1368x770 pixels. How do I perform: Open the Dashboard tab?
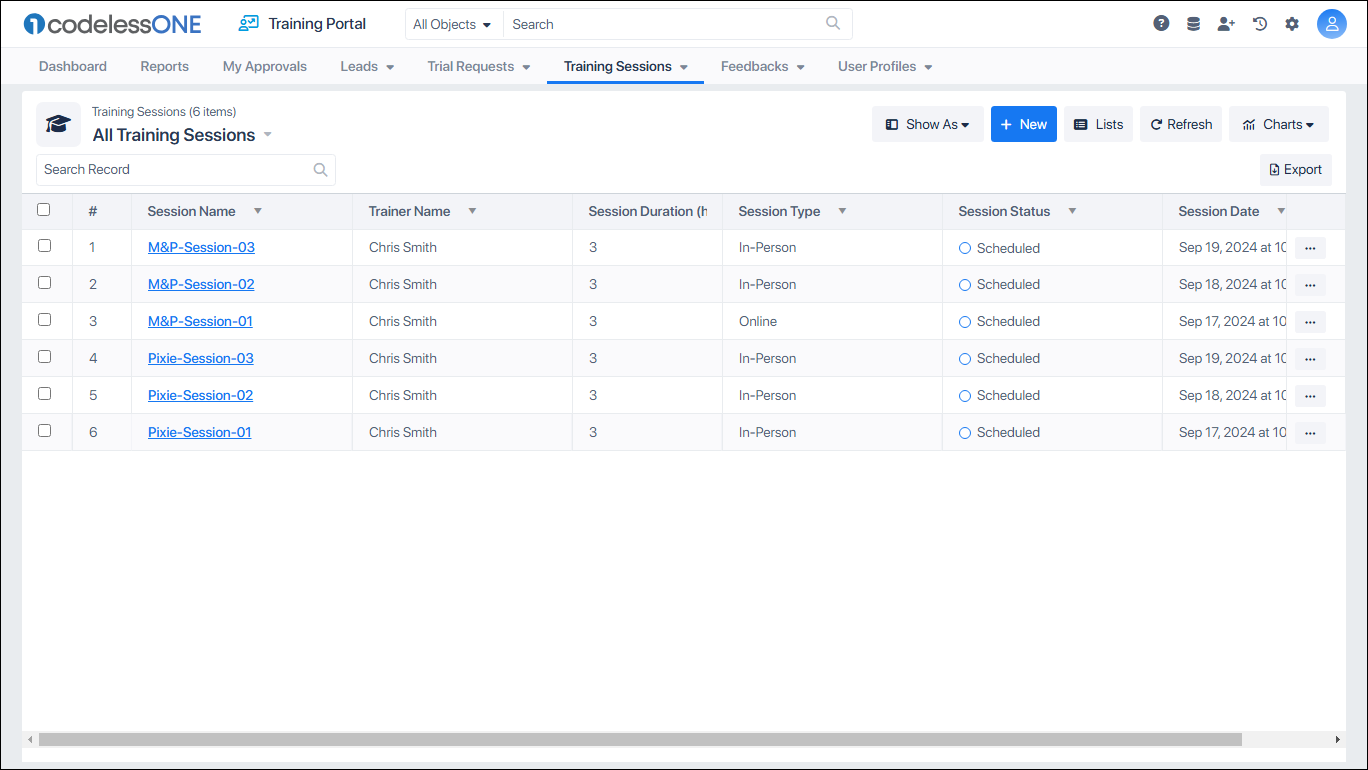click(72, 66)
